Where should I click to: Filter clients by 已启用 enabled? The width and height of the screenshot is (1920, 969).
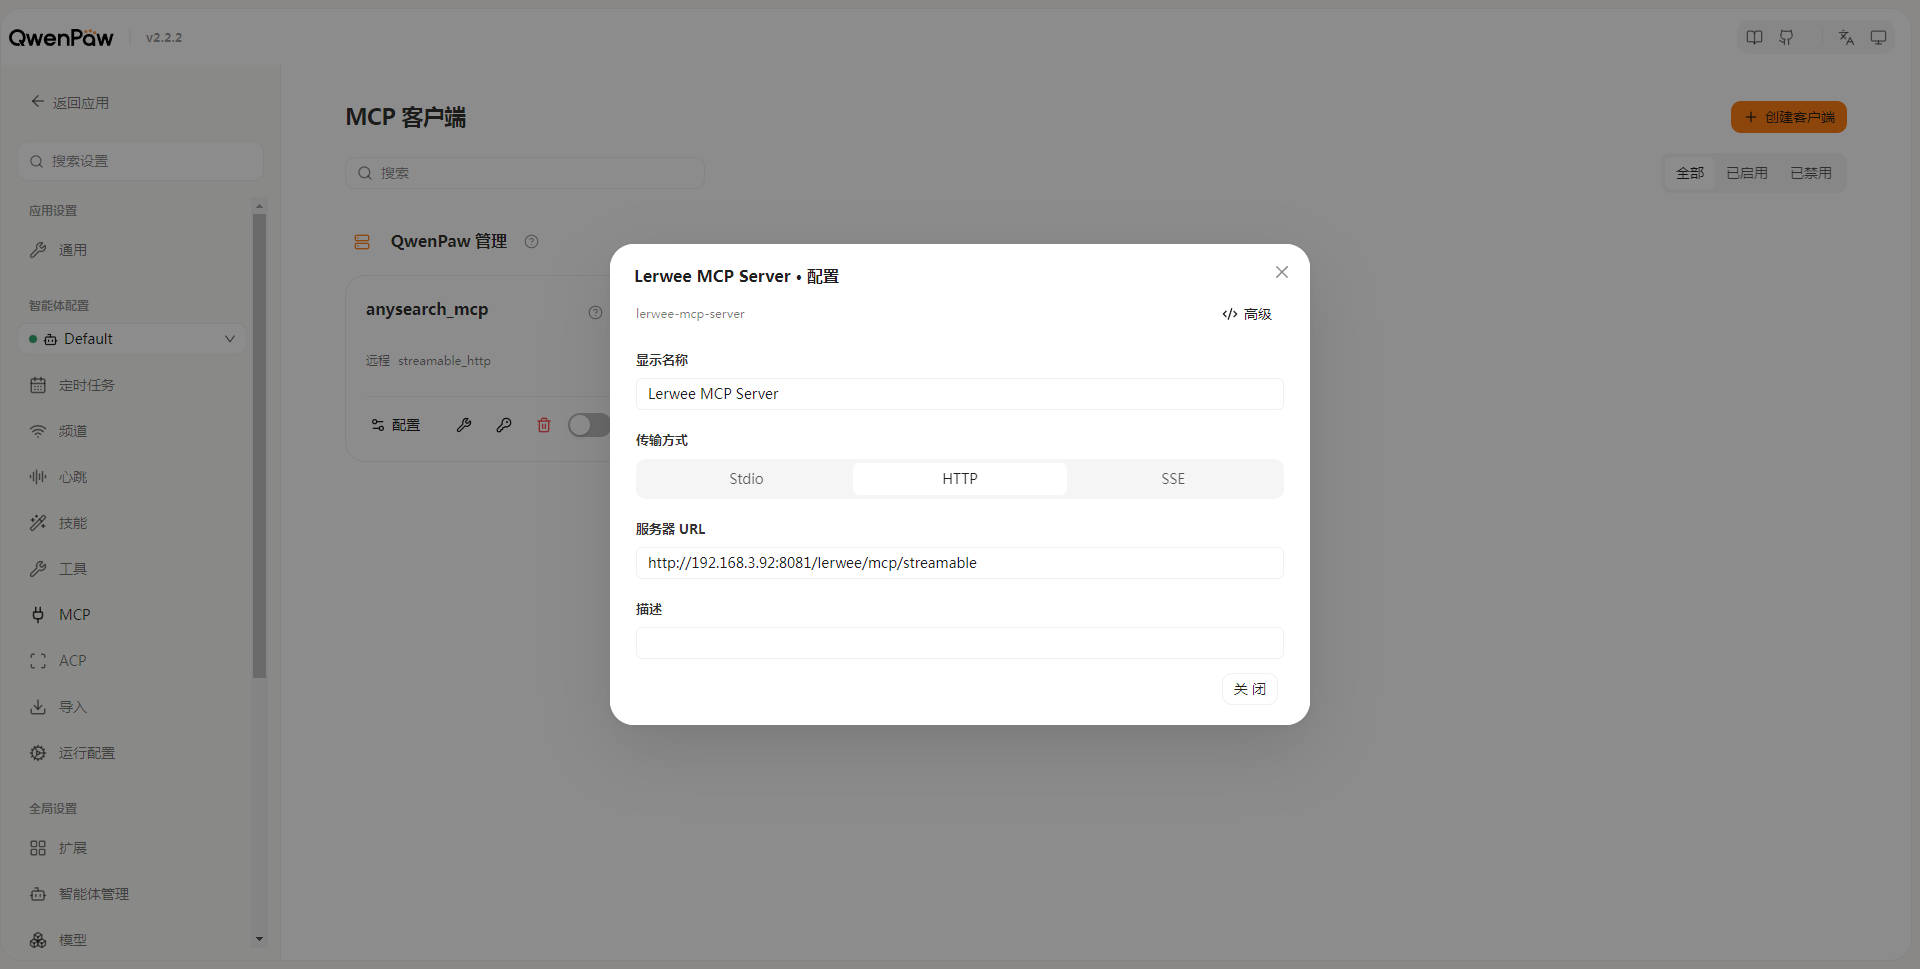pos(1747,173)
